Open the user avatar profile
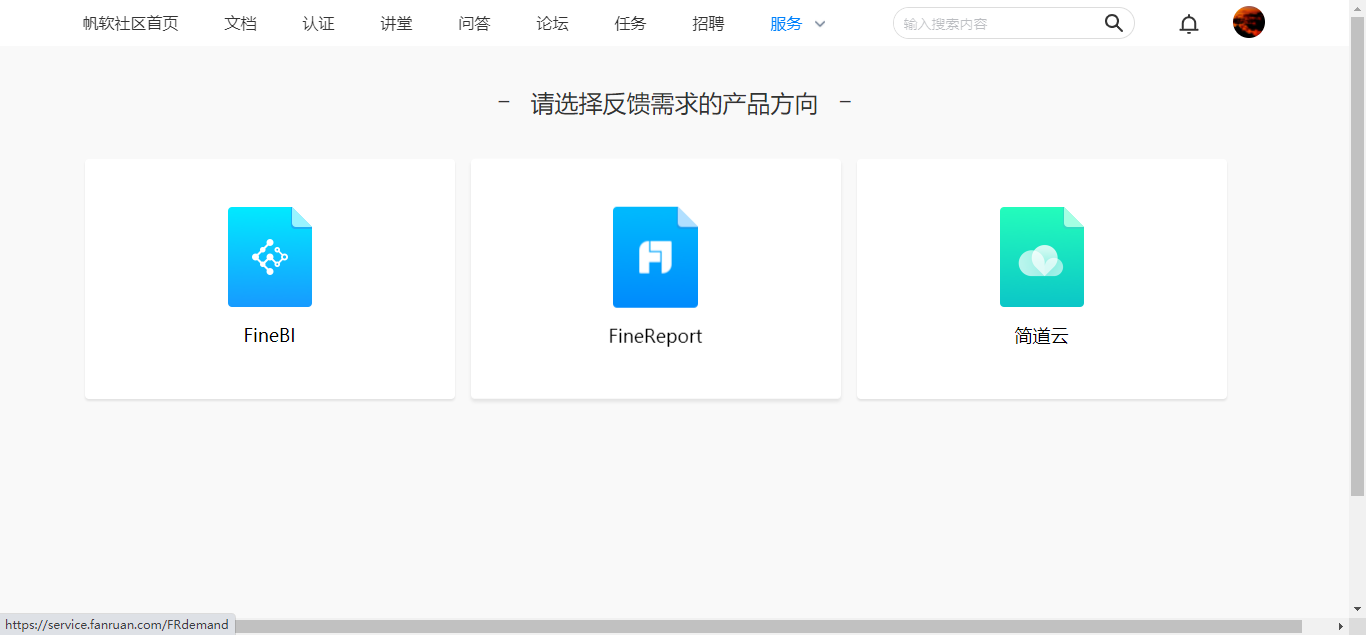Image resolution: width=1366 pixels, height=635 pixels. coord(1249,22)
